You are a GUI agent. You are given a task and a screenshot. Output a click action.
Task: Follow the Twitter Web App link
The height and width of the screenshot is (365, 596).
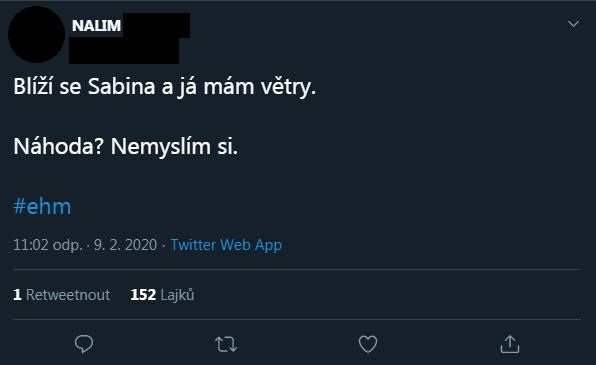pos(226,245)
